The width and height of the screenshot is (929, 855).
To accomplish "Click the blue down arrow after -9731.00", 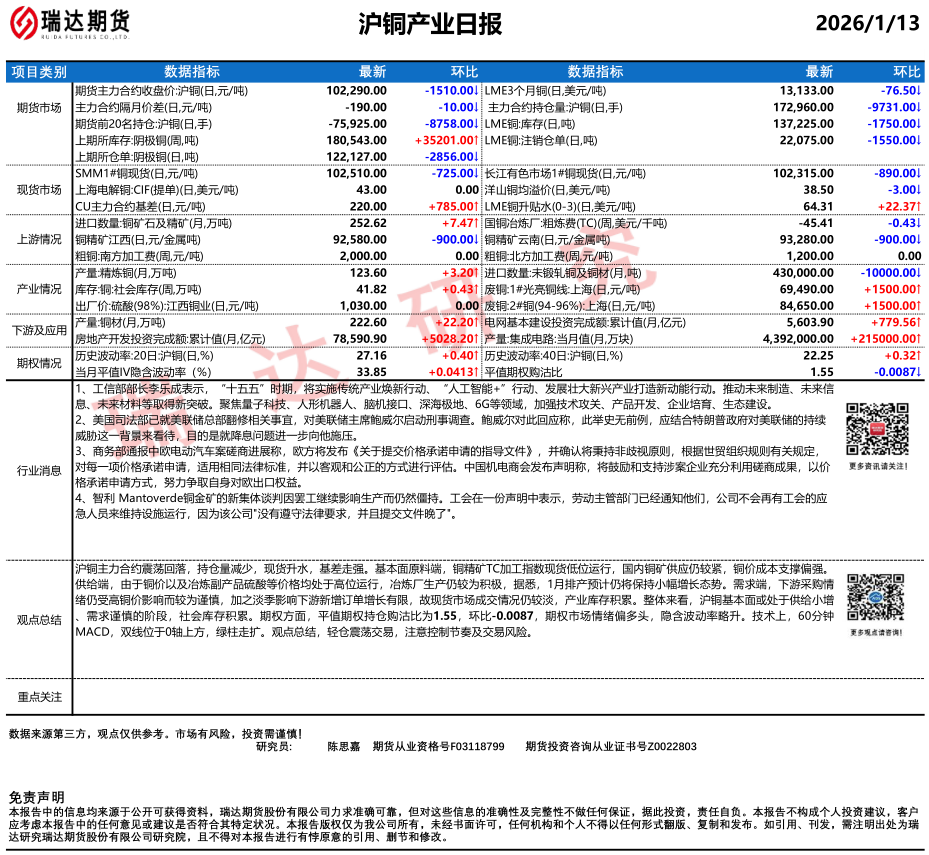I will tap(919, 107).
